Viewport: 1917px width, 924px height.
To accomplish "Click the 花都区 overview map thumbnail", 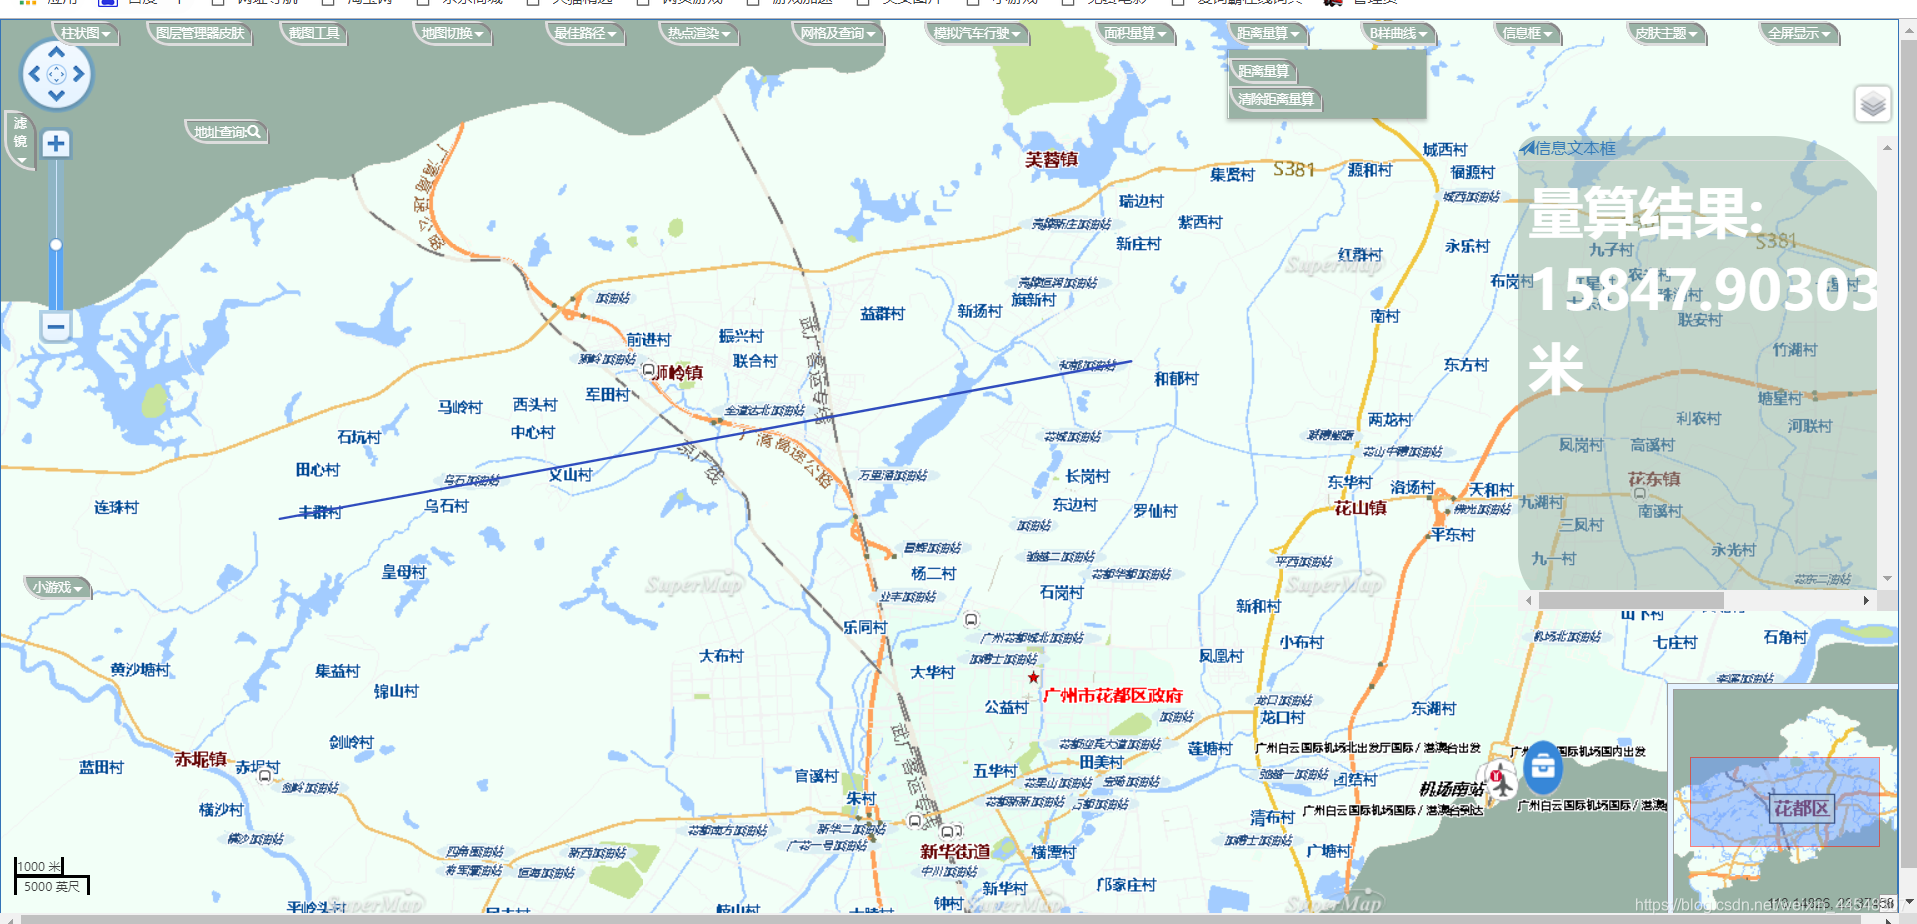I will [x=1785, y=803].
